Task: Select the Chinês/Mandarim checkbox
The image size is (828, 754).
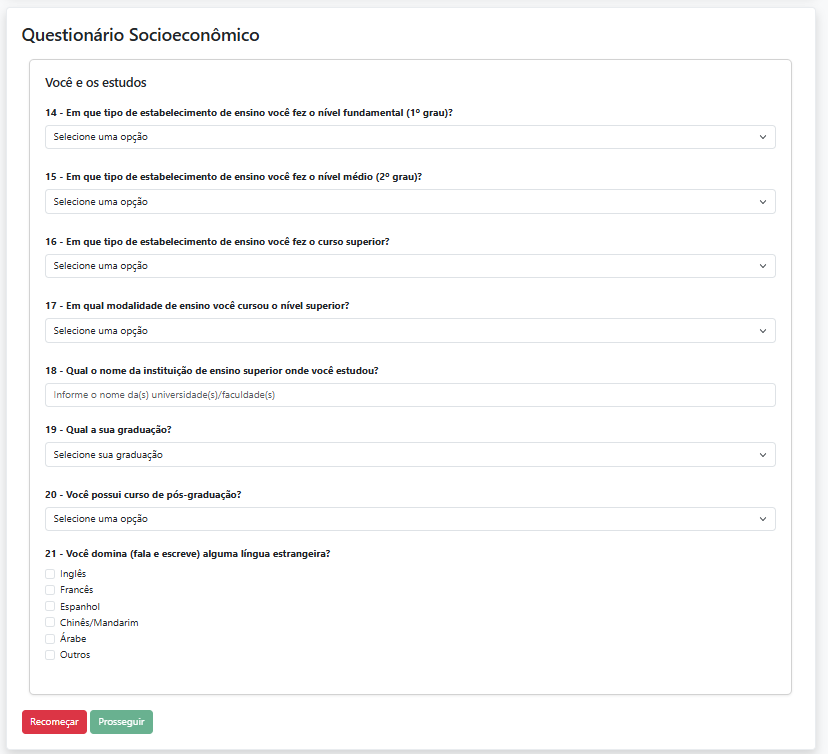Action: (50, 623)
